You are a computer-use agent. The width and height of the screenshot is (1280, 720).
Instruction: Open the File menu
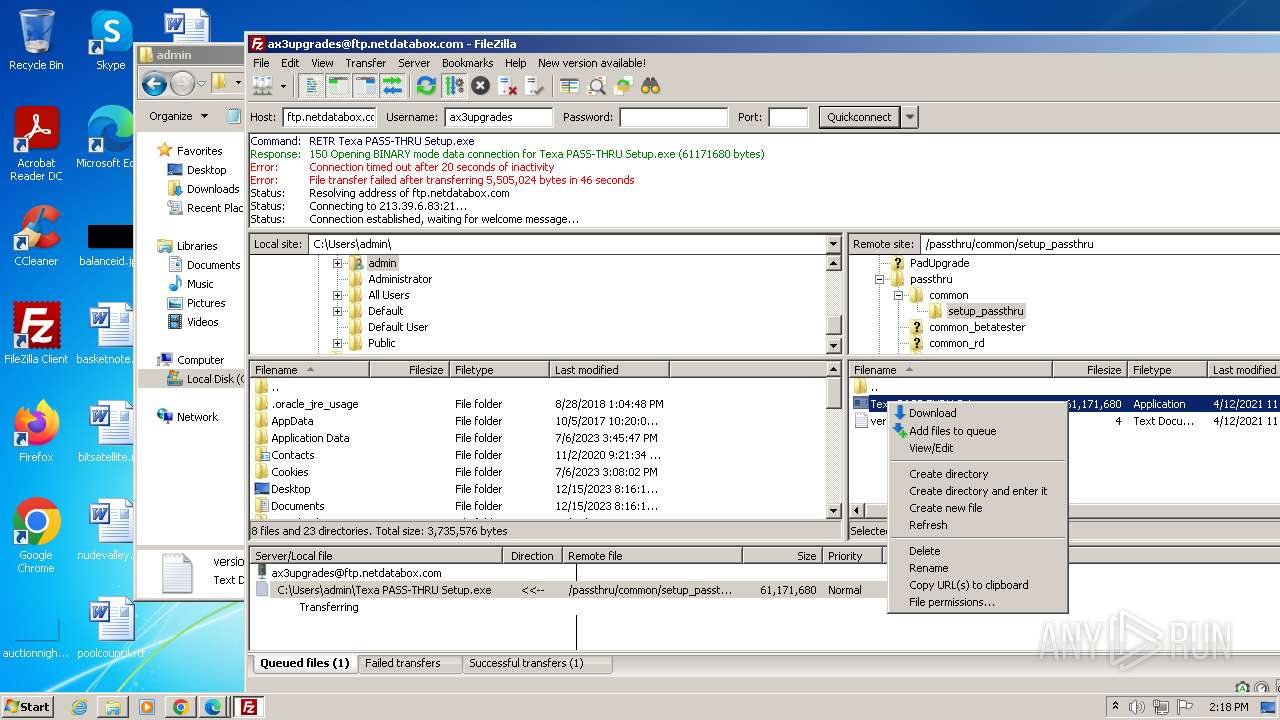tap(261, 63)
